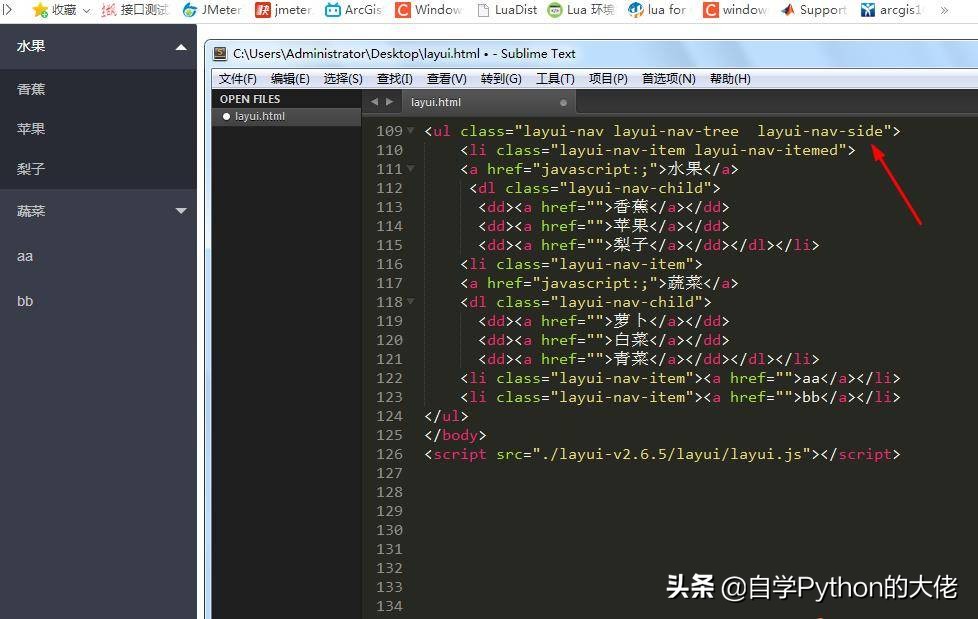Close the layui.html tab via its dot
Image resolution: width=978 pixels, height=619 pixels.
563,102
